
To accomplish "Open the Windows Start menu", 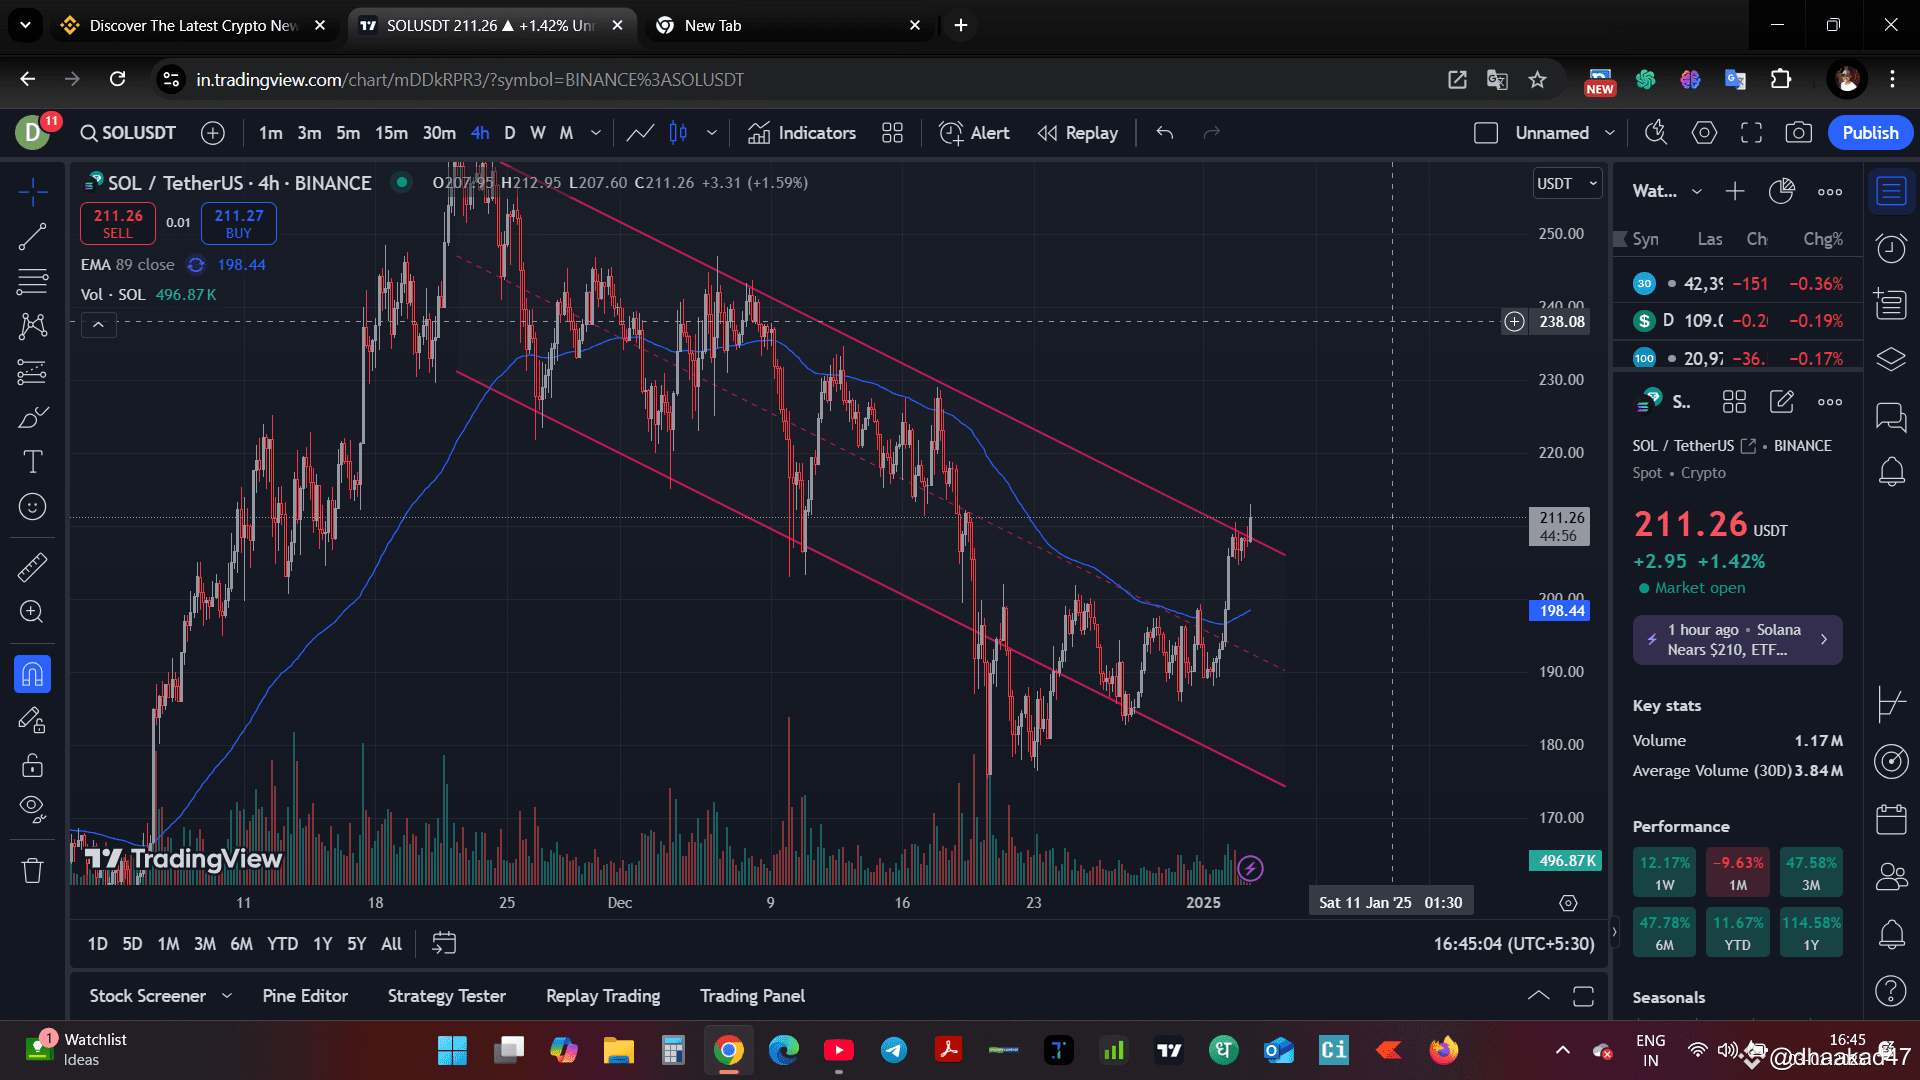I will (452, 1050).
